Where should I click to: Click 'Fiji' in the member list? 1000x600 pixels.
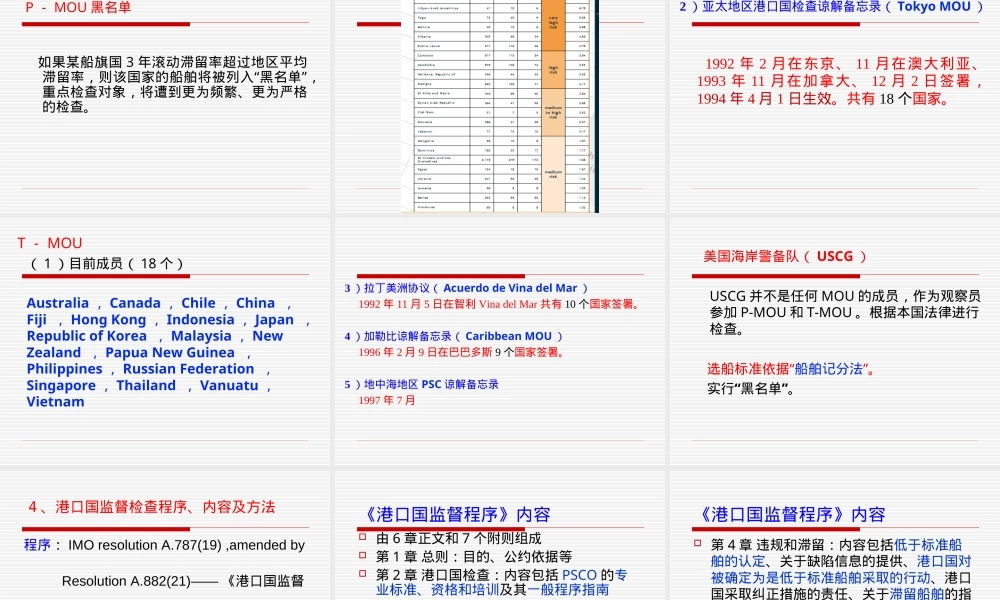tap(36, 319)
